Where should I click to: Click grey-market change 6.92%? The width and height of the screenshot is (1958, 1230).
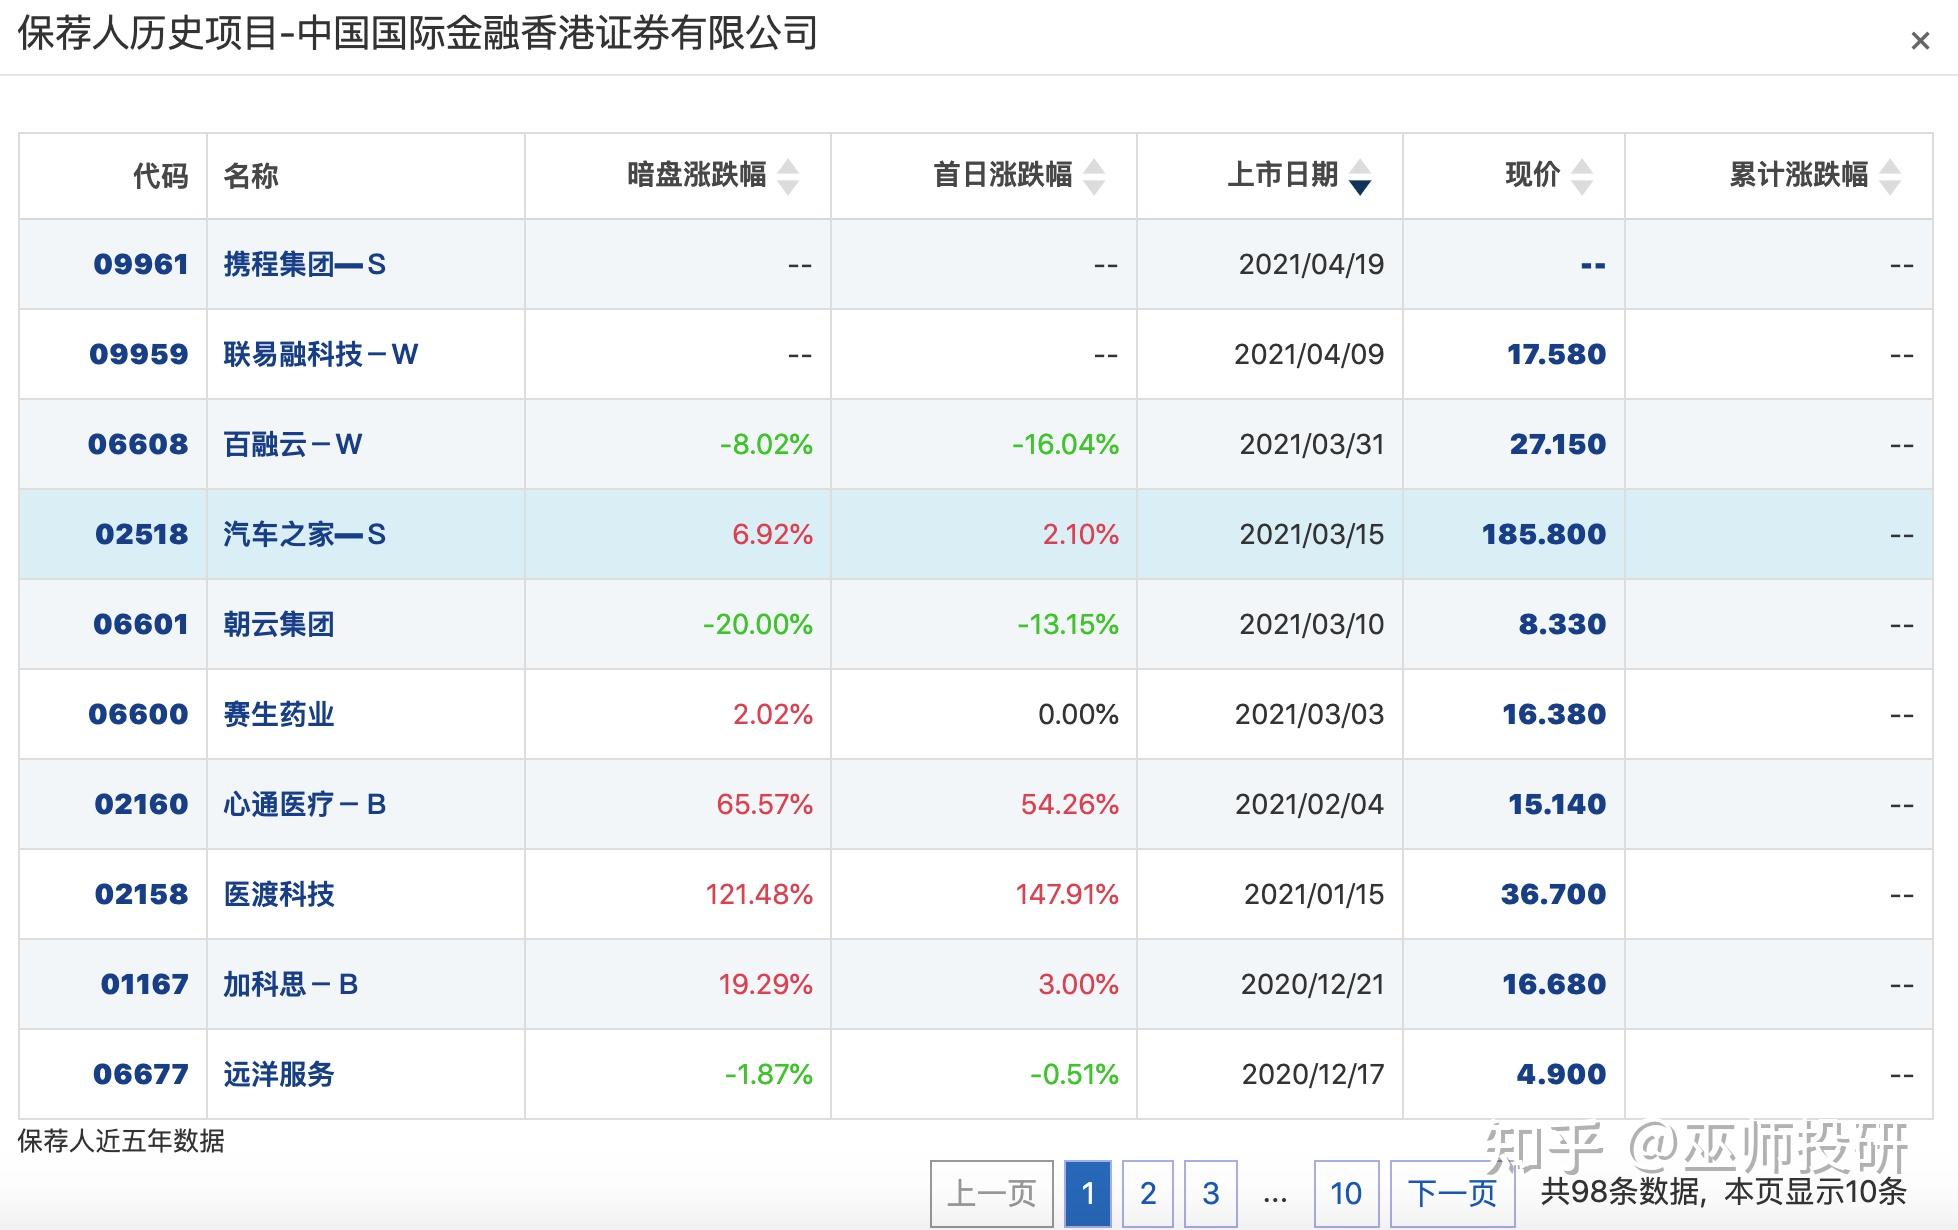772,534
